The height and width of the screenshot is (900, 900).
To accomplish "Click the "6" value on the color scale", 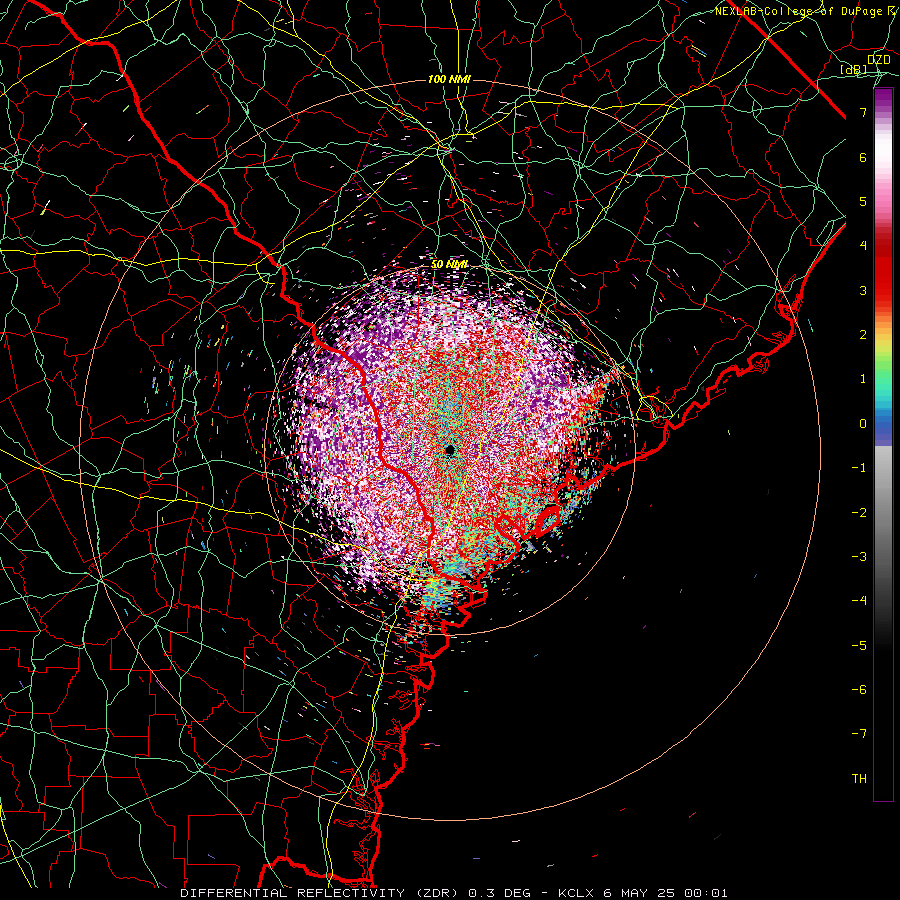I will 863,157.
